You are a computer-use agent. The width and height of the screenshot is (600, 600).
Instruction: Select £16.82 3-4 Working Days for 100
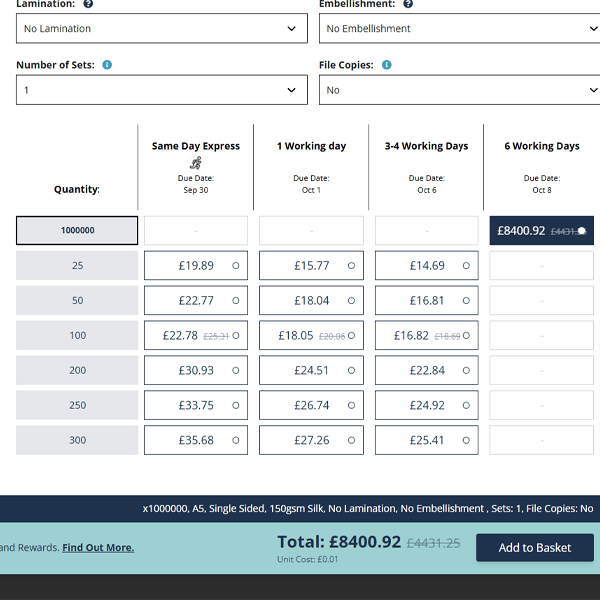coord(427,336)
